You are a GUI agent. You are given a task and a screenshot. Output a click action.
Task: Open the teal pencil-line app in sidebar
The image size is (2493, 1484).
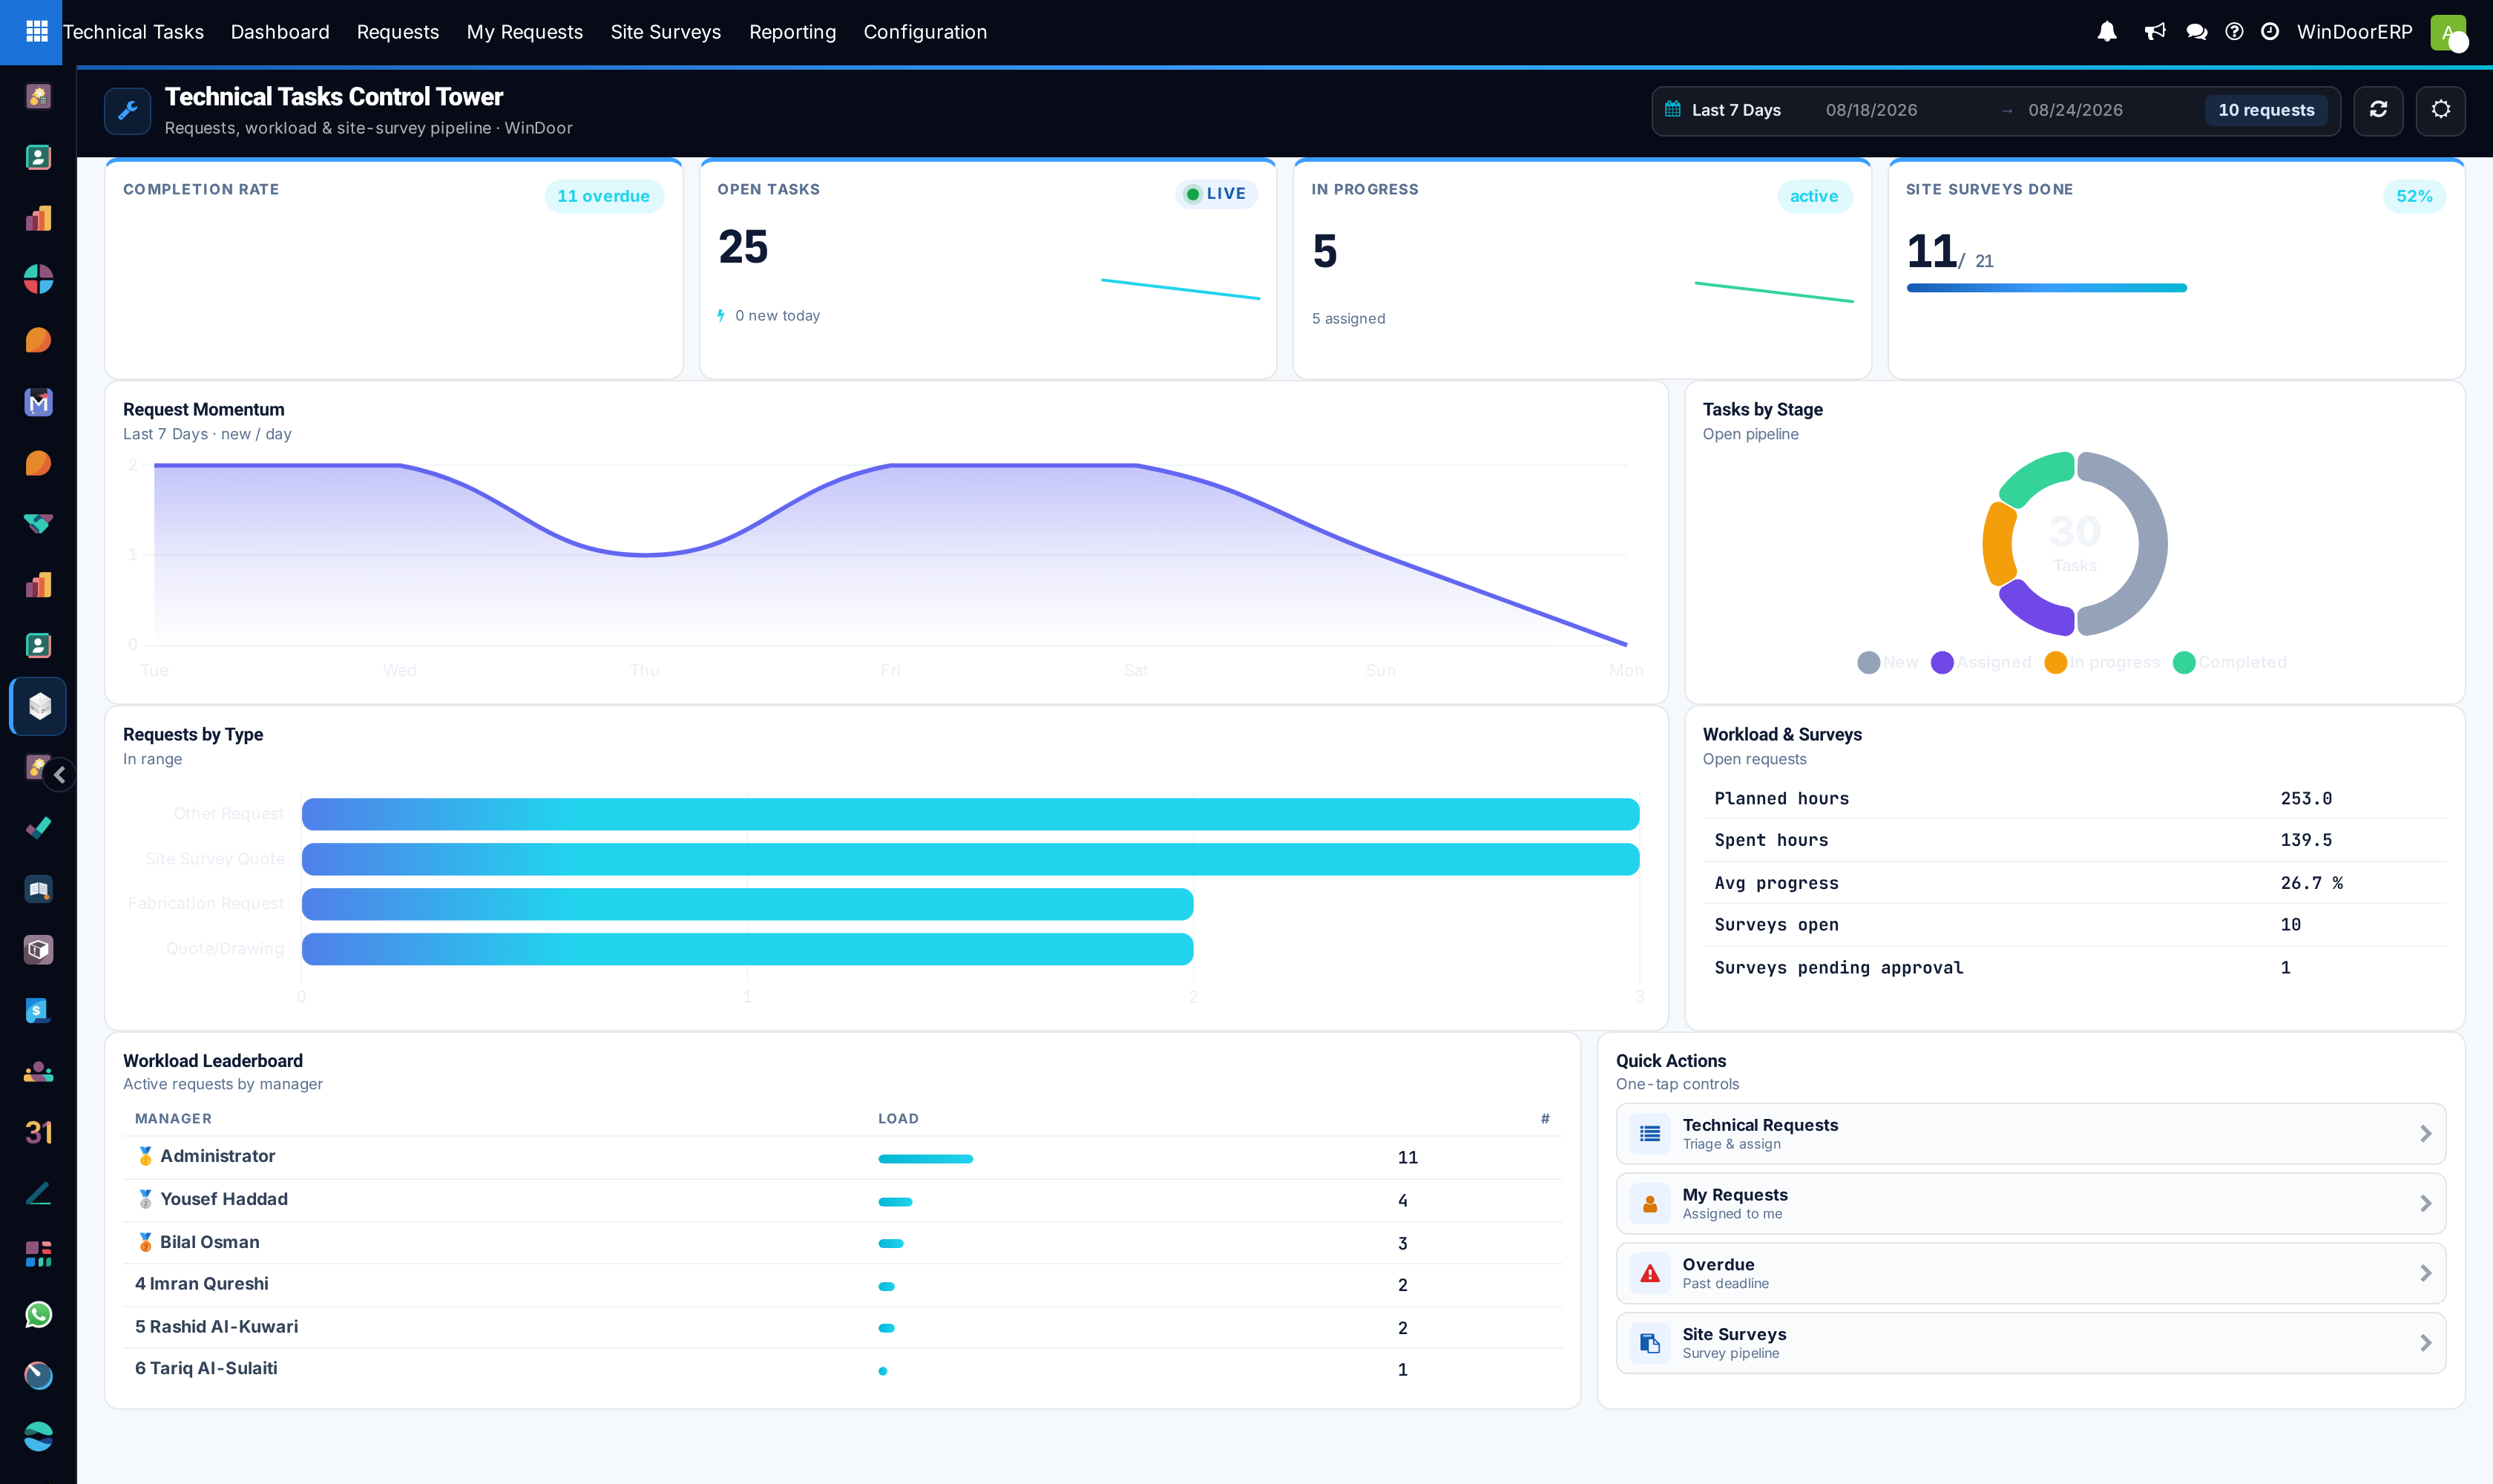tap(38, 1193)
